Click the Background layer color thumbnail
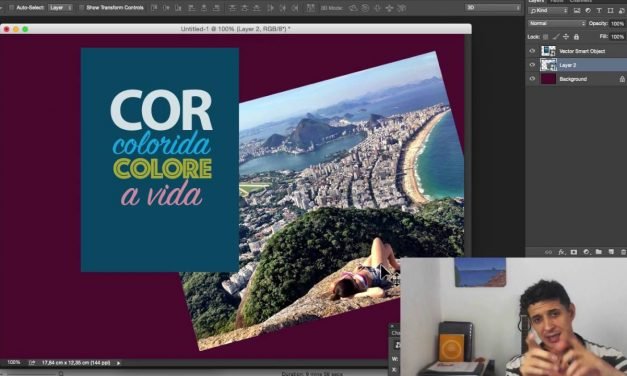 (548, 79)
